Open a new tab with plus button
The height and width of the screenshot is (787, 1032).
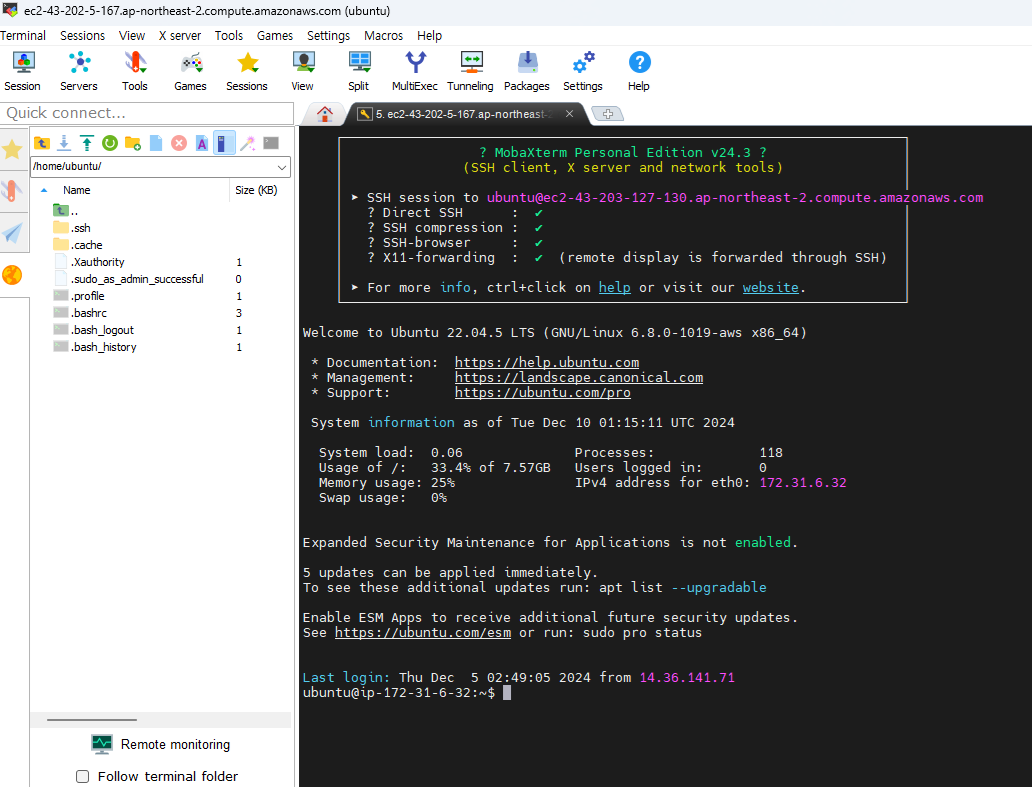tap(607, 114)
